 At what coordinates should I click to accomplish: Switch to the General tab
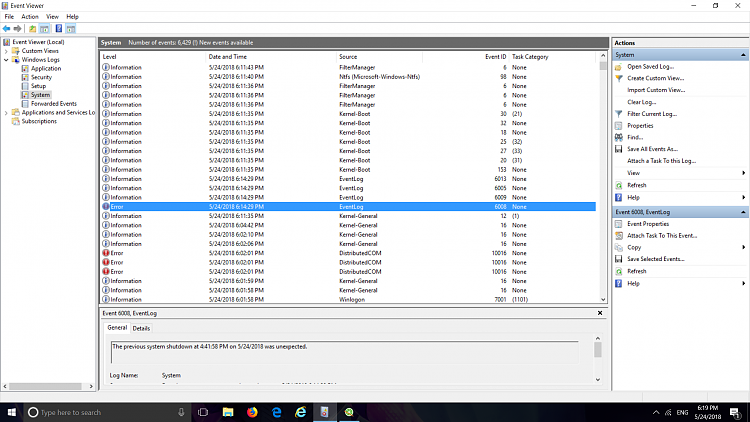coord(117,328)
